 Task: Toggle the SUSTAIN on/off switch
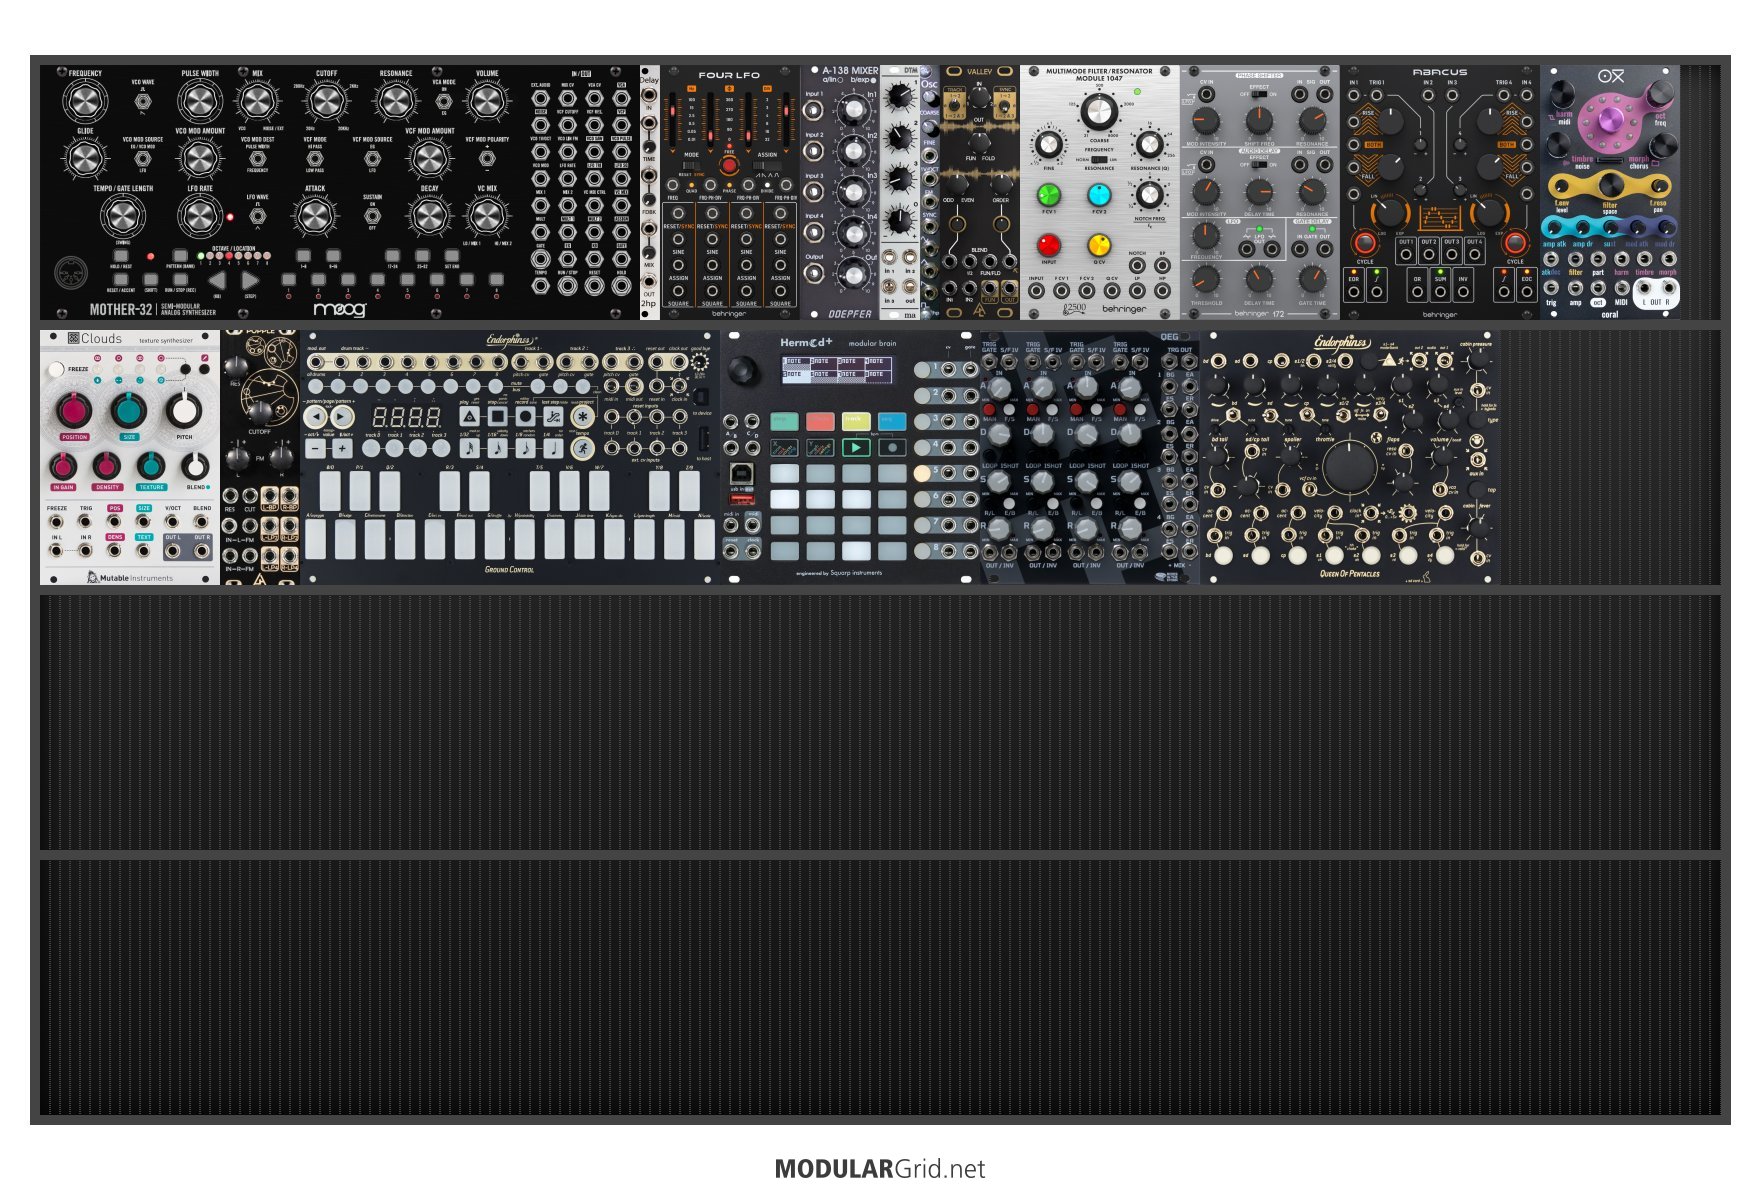pyautogui.click(x=372, y=215)
